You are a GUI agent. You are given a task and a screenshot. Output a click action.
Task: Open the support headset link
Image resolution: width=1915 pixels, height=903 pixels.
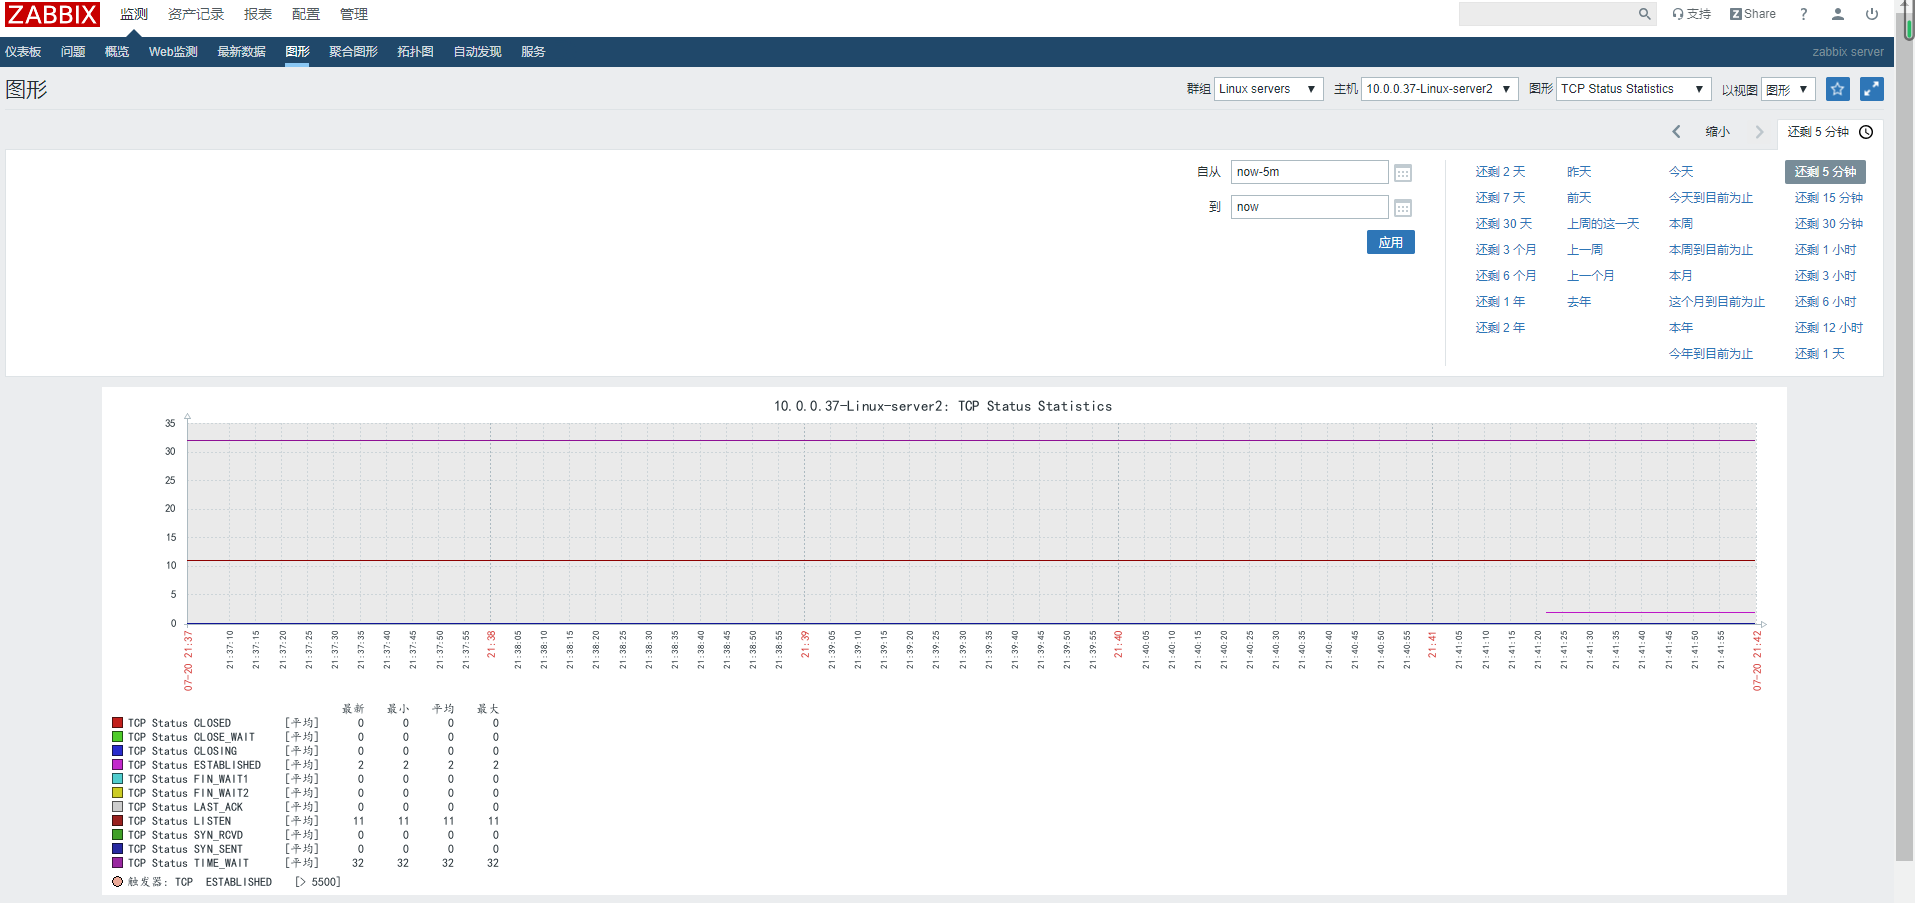coord(1691,14)
